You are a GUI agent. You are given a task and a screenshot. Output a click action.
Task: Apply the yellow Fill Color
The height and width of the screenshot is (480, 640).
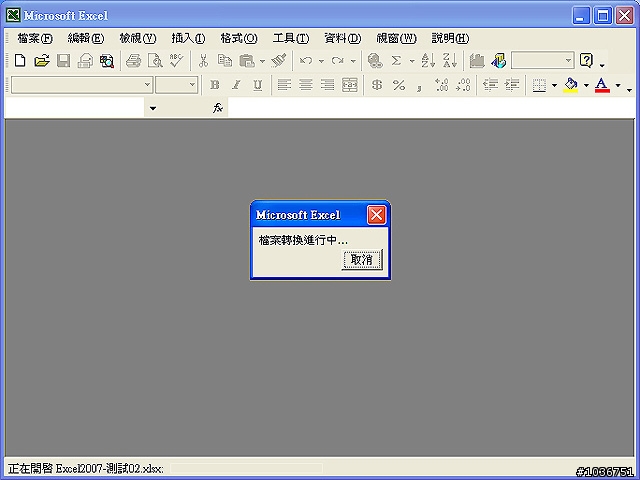tap(571, 85)
